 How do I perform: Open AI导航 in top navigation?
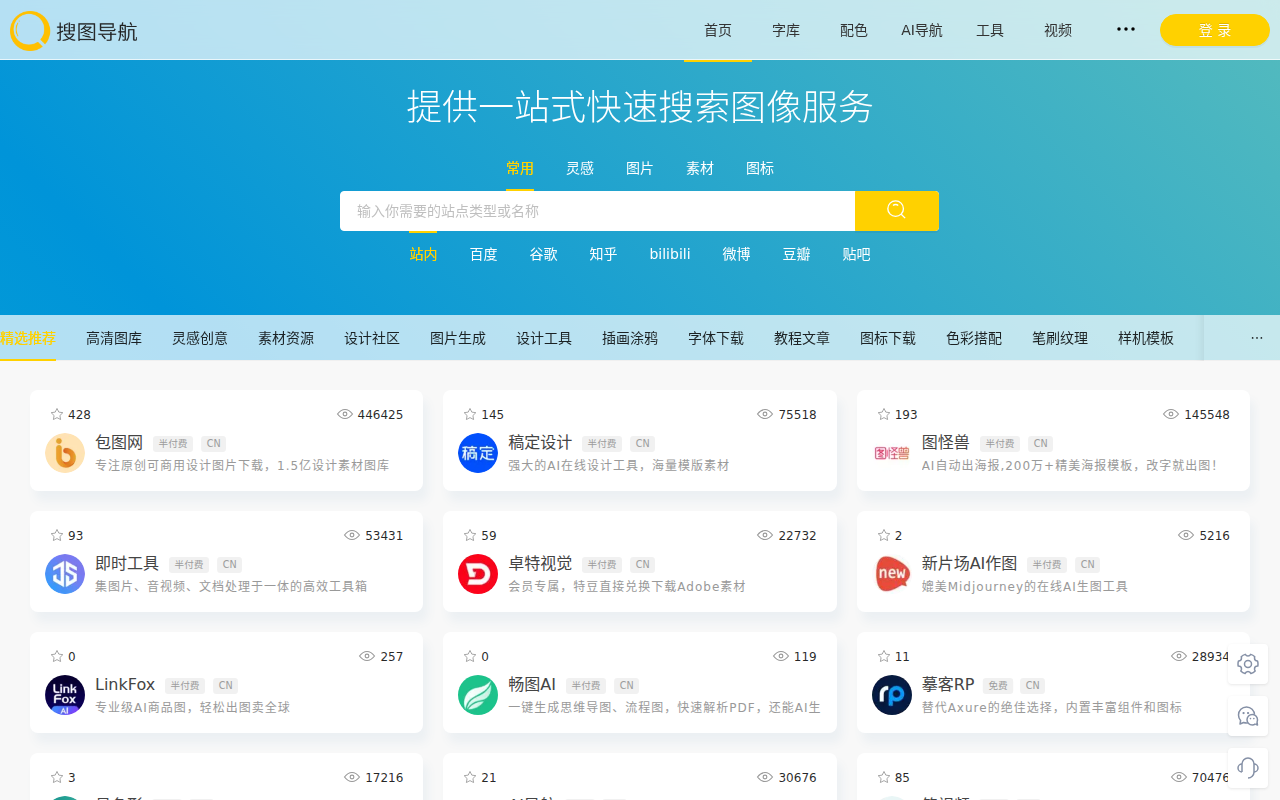pos(922,30)
